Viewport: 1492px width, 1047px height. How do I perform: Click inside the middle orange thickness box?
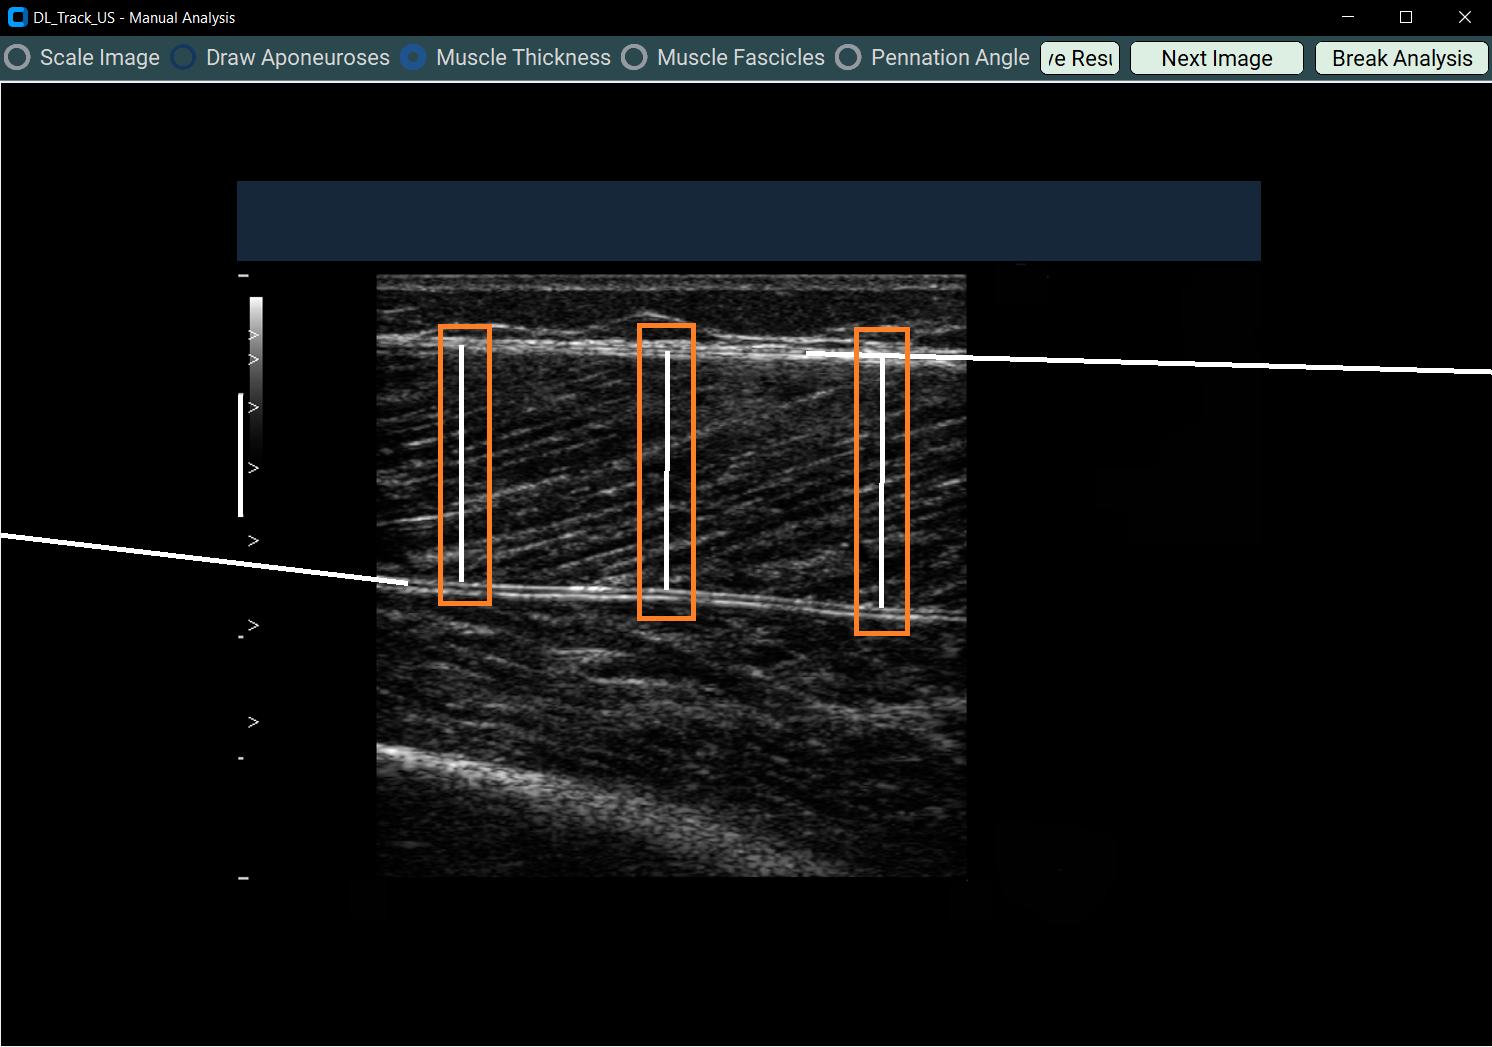[666, 472]
